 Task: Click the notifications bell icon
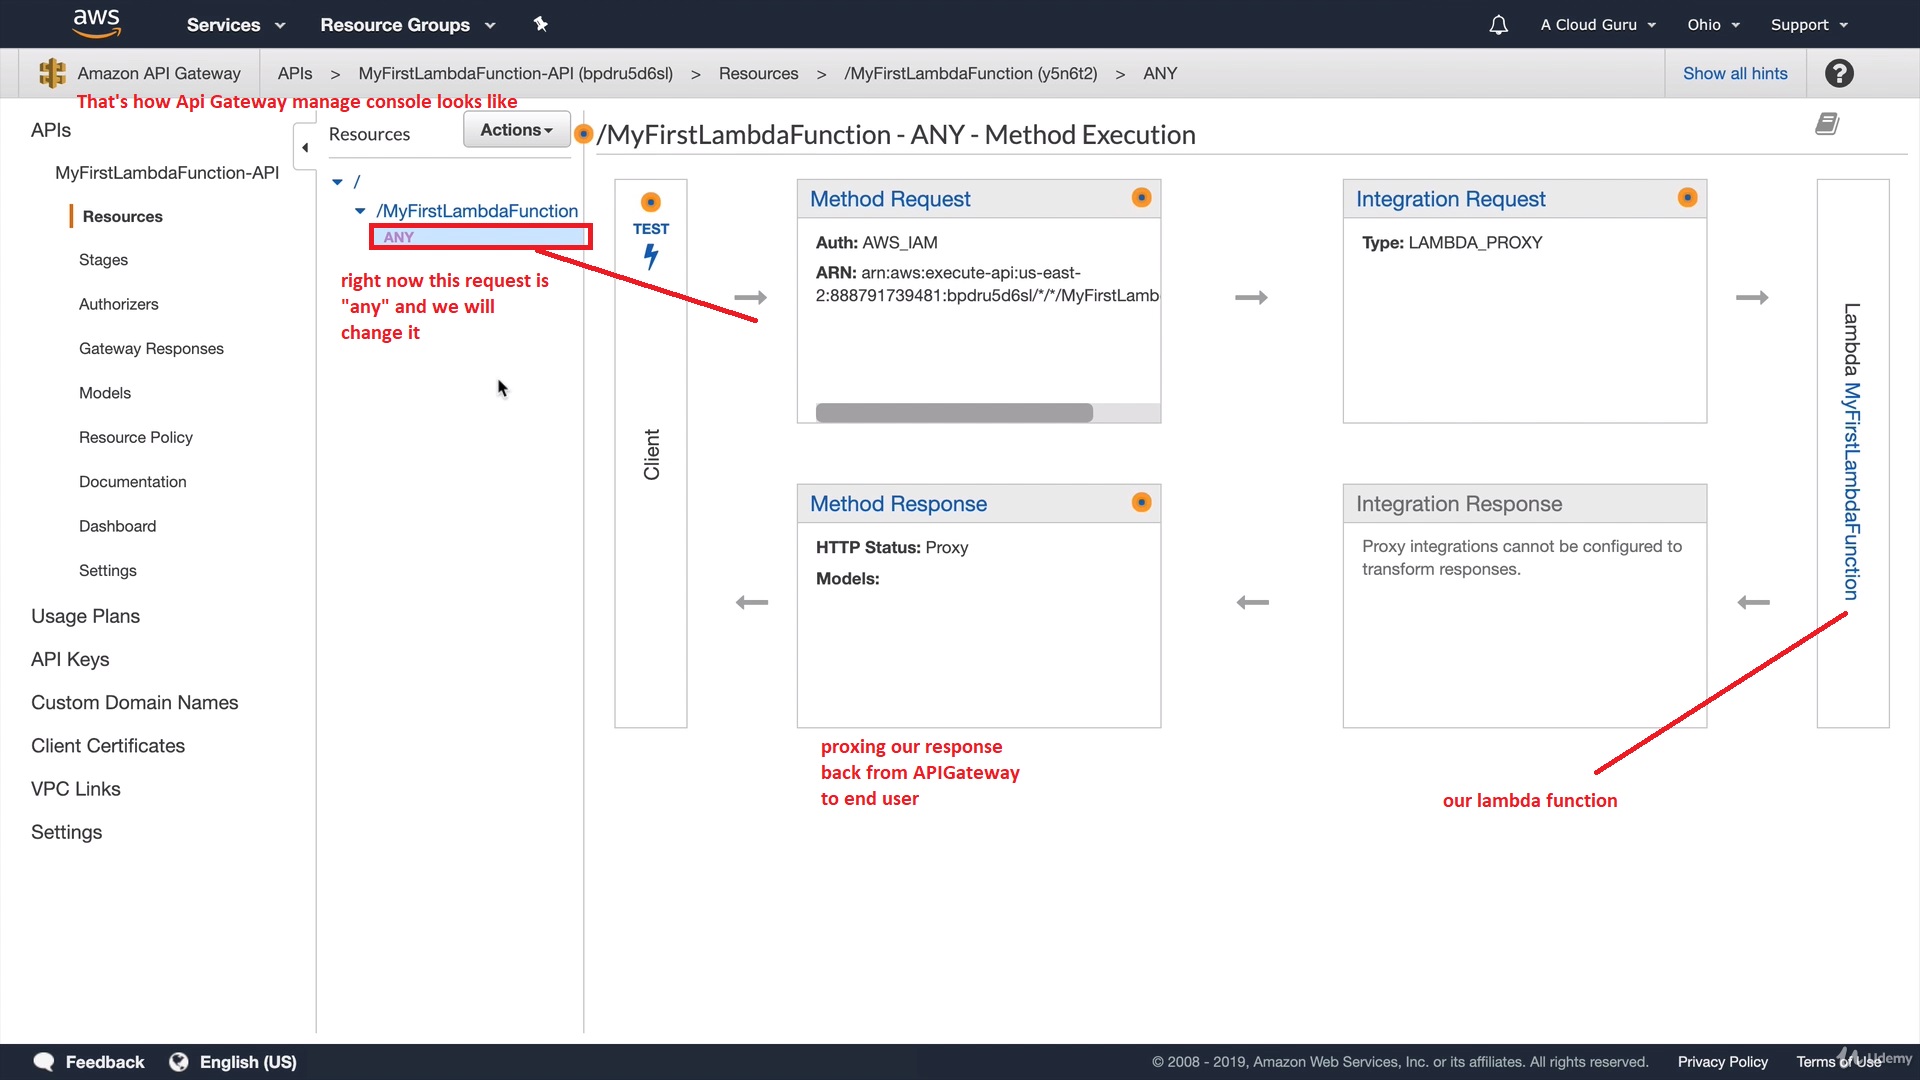[1498, 25]
